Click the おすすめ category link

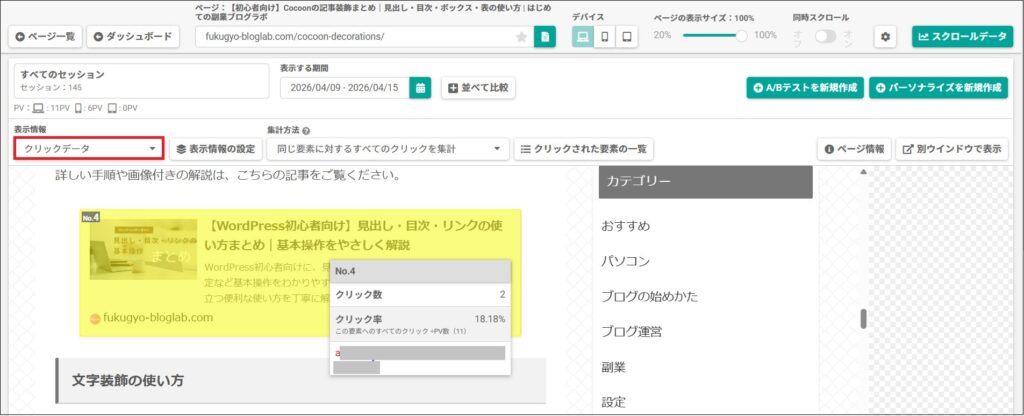pos(626,226)
